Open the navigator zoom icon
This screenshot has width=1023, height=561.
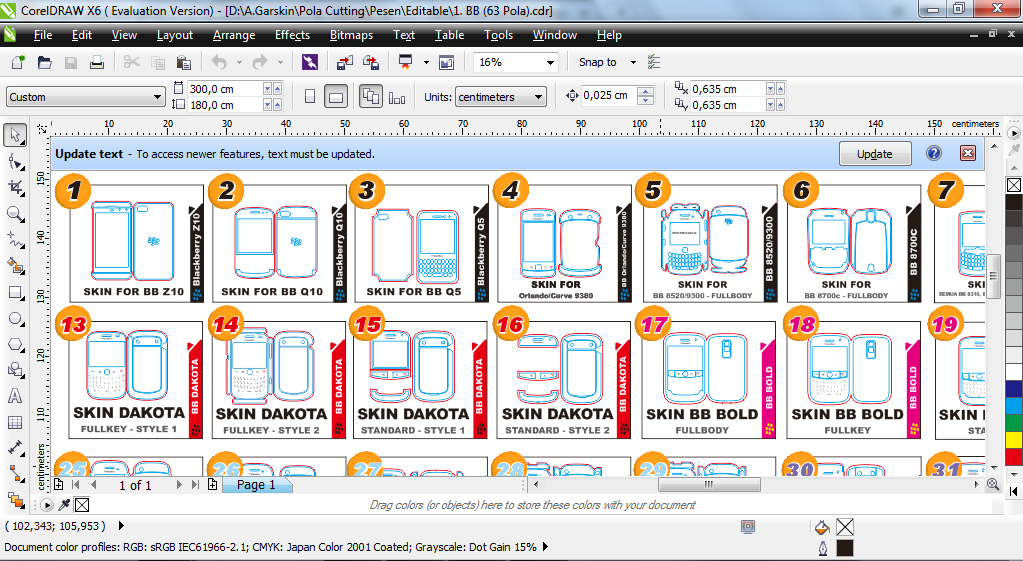point(993,484)
